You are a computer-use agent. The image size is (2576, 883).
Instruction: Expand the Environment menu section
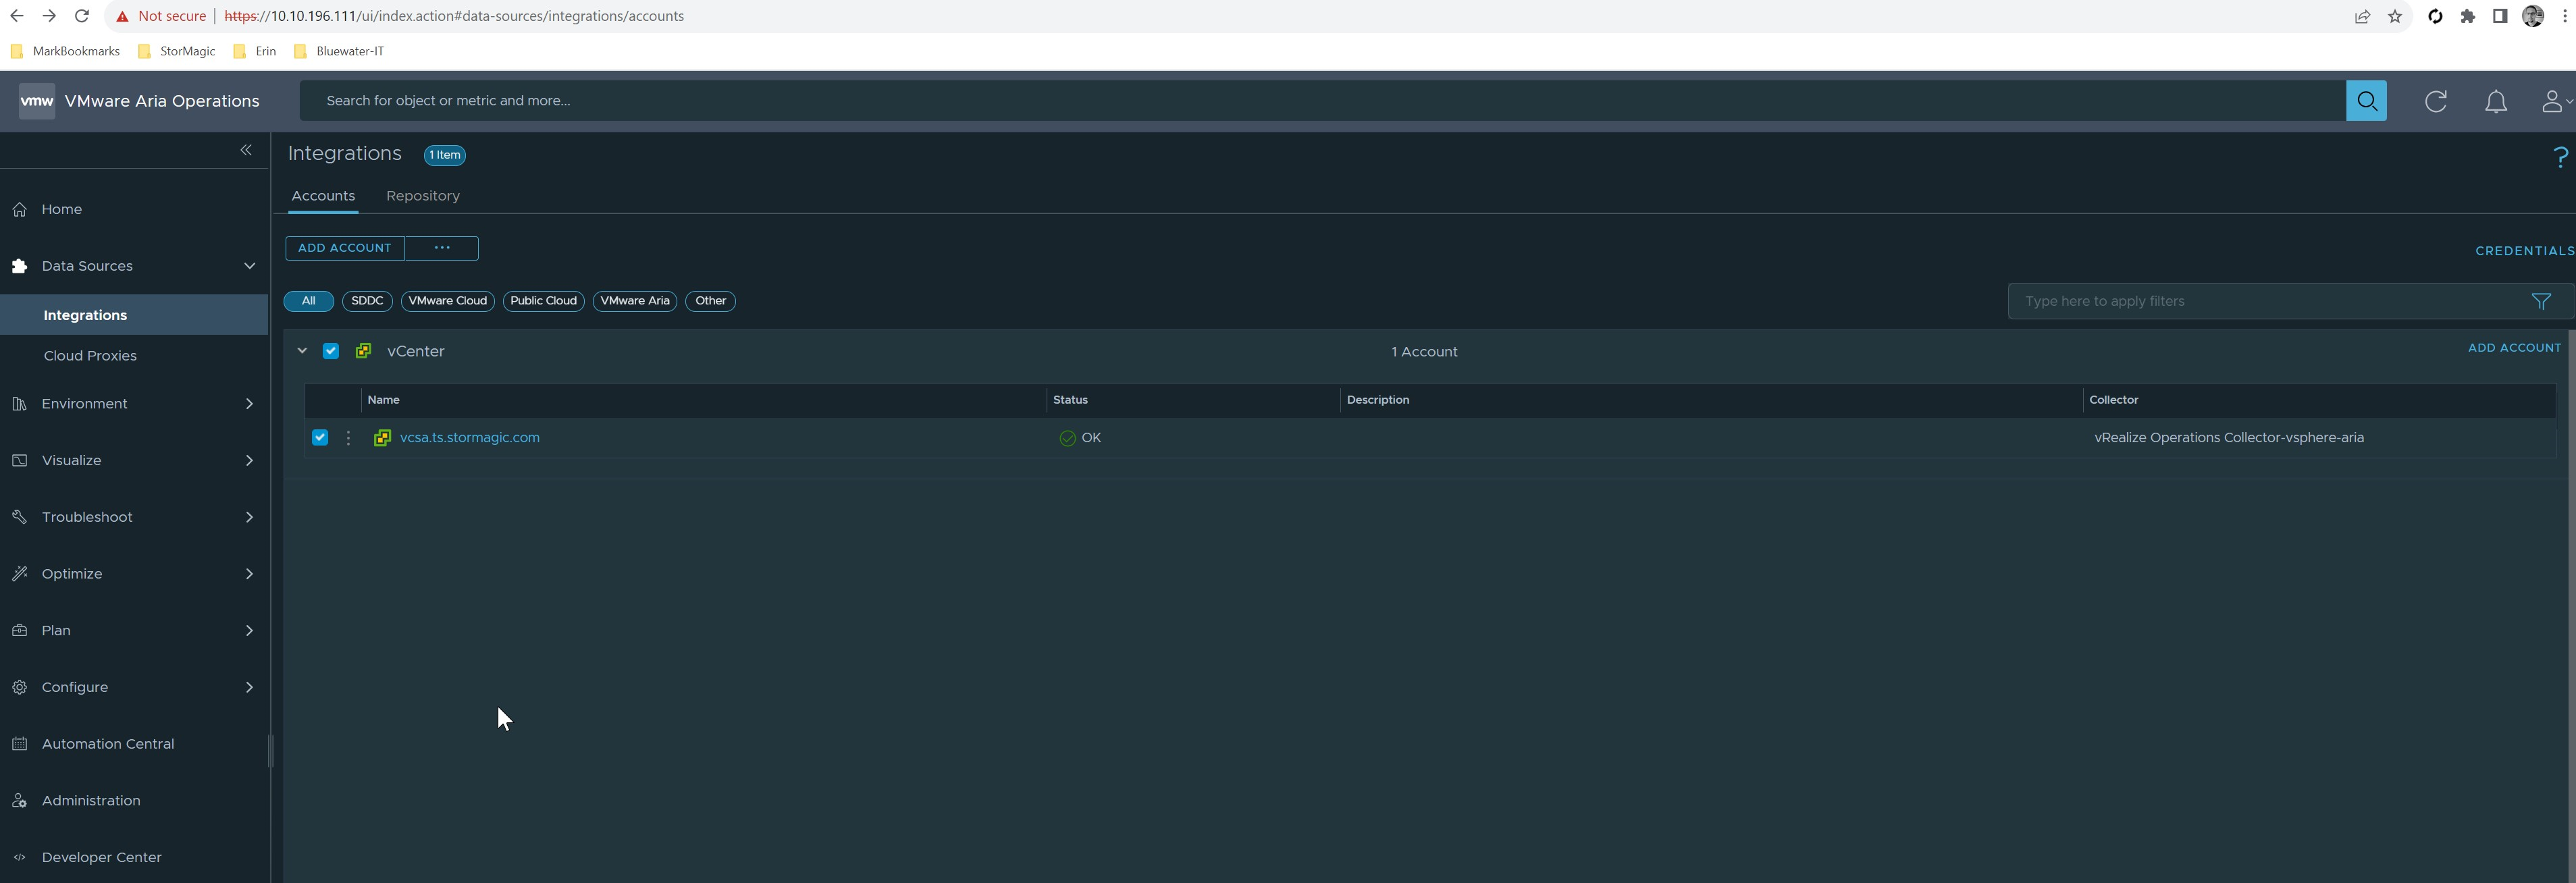click(249, 404)
